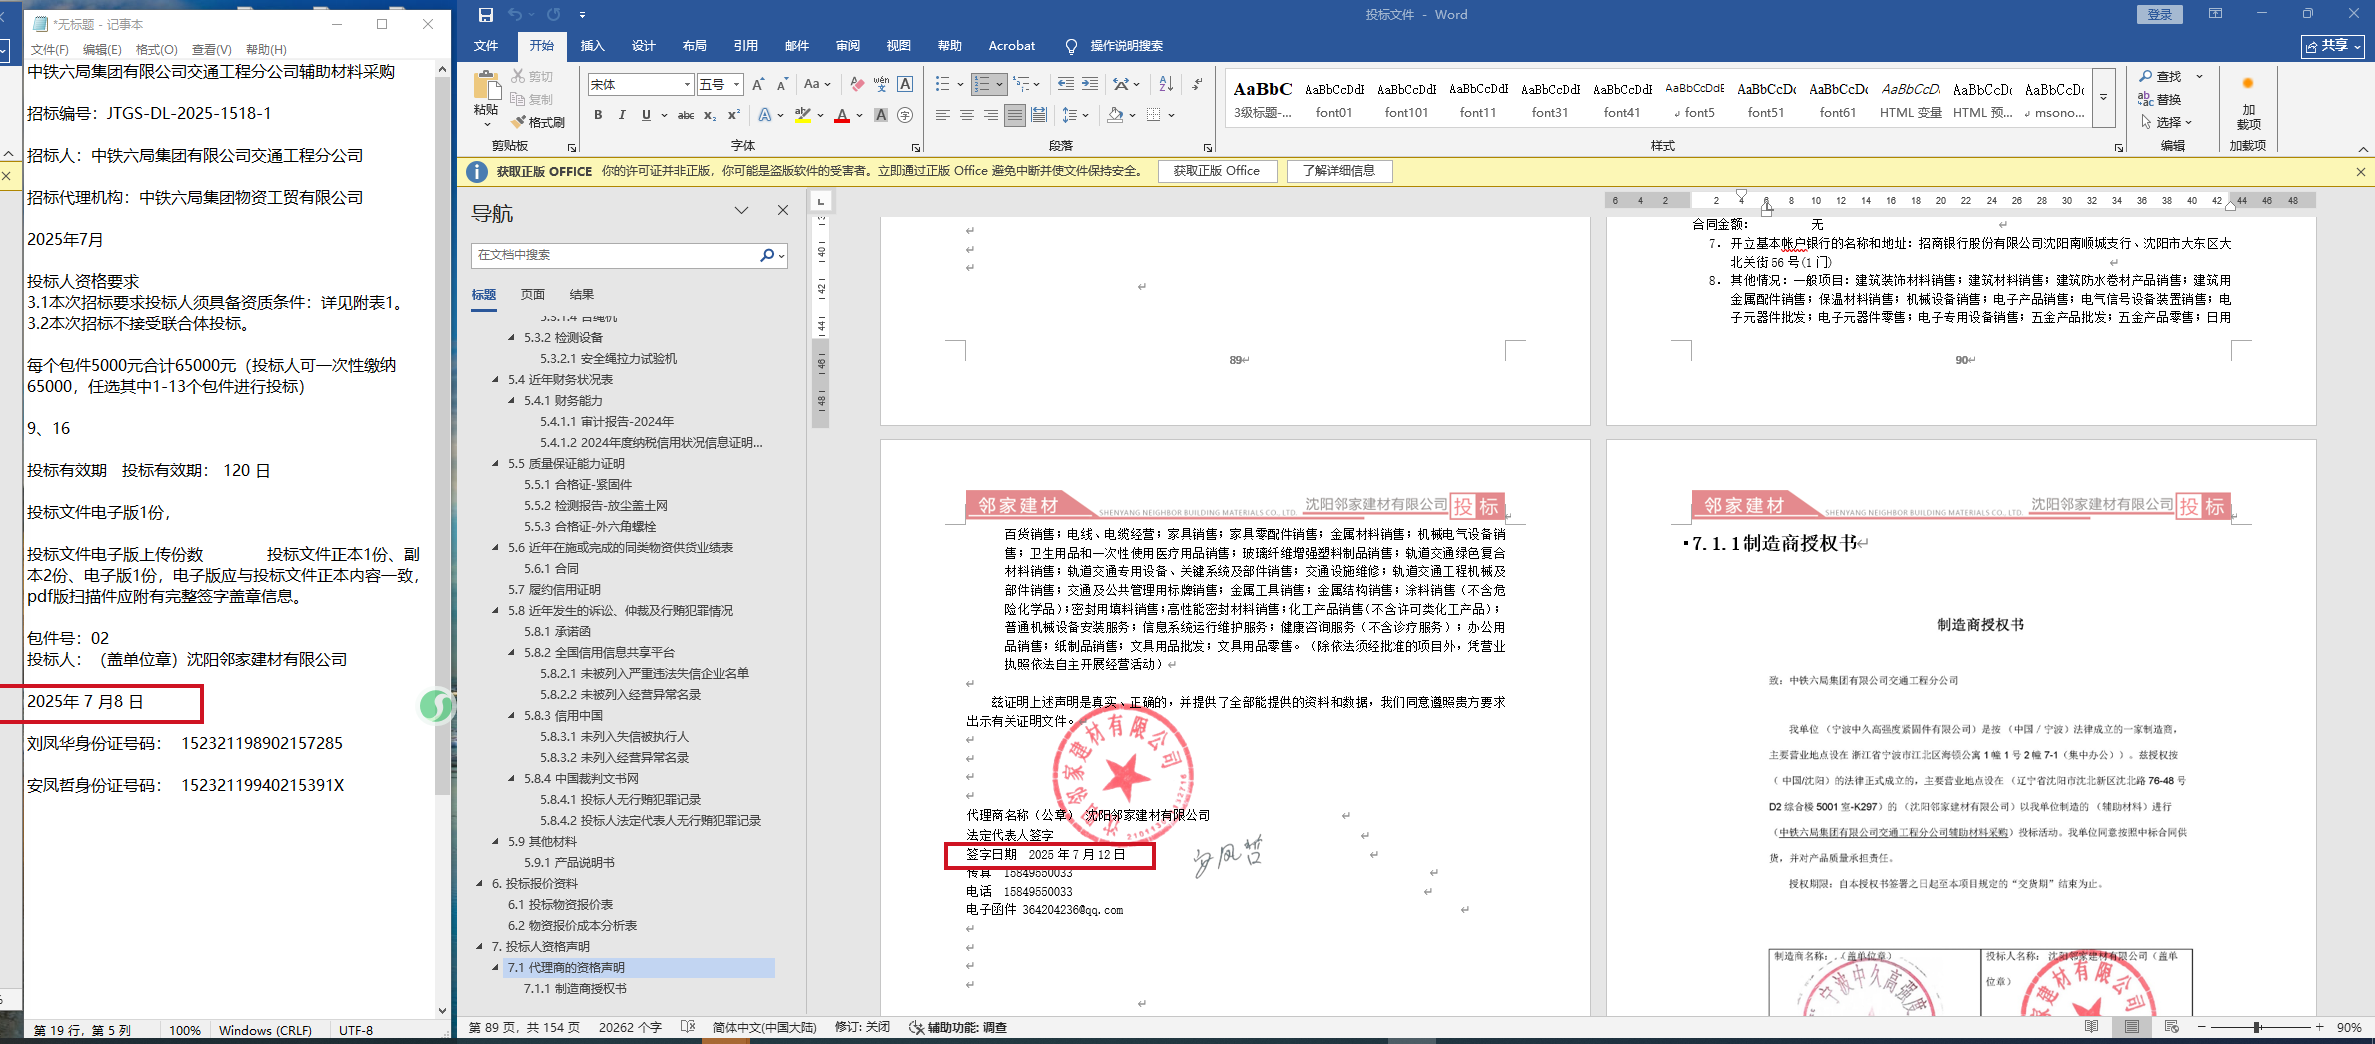Viewport: 2375px width, 1044px height.
Task: Switch to Web Layout view in the status bar
Action: 2171,1027
